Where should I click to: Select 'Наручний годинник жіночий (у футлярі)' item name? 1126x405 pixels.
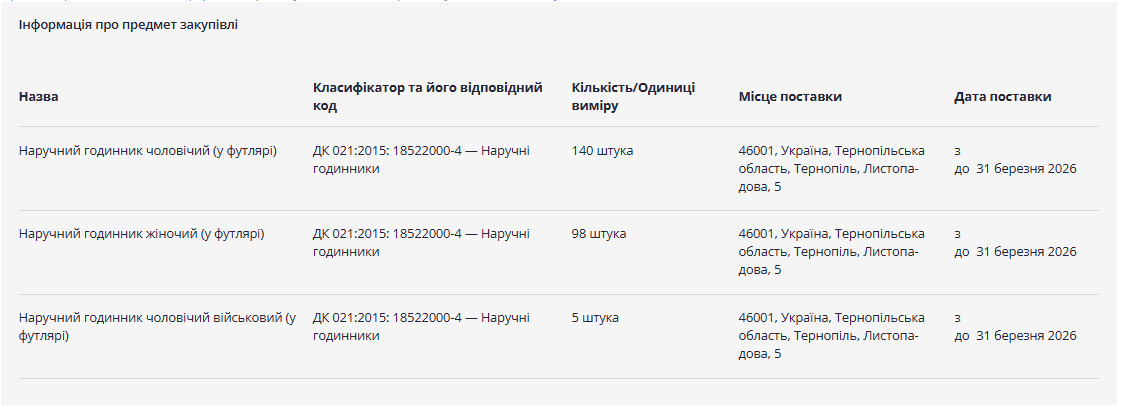point(141,234)
